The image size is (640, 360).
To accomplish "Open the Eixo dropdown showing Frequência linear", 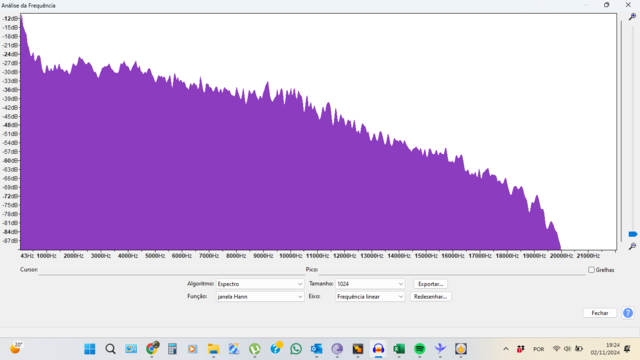I will (x=370, y=297).
